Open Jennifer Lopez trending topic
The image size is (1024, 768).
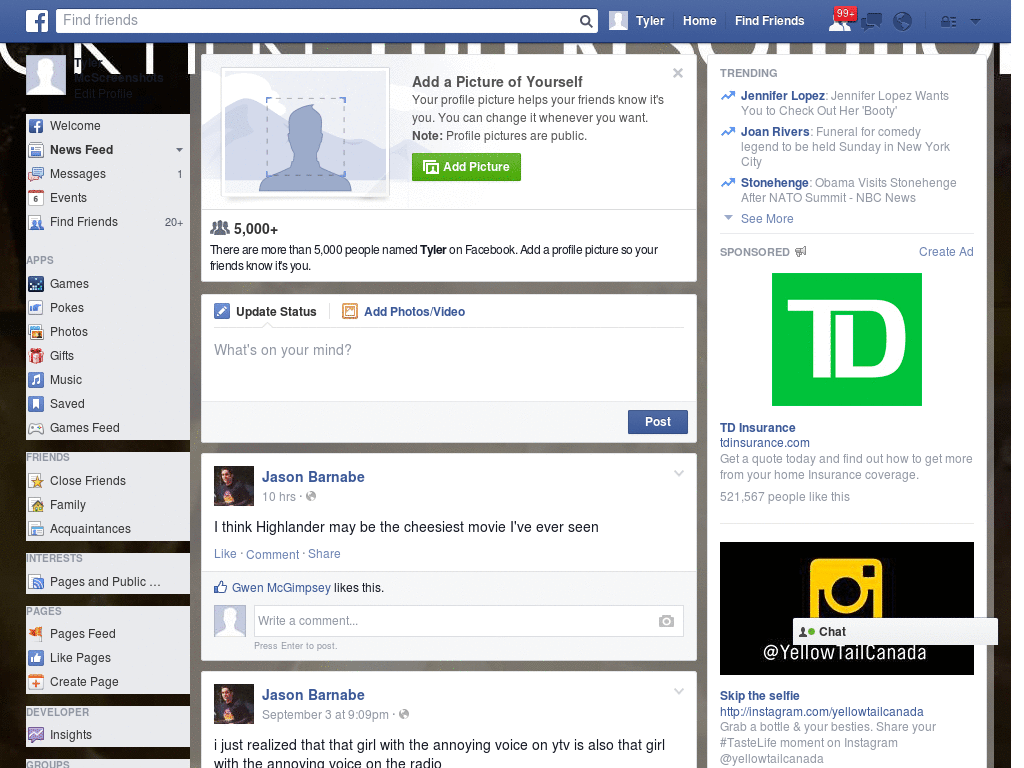coord(782,96)
